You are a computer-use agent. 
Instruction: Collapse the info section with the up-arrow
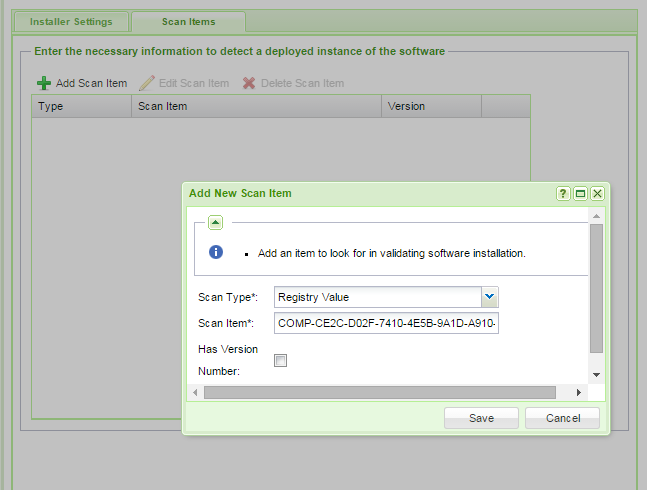(x=216, y=222)
